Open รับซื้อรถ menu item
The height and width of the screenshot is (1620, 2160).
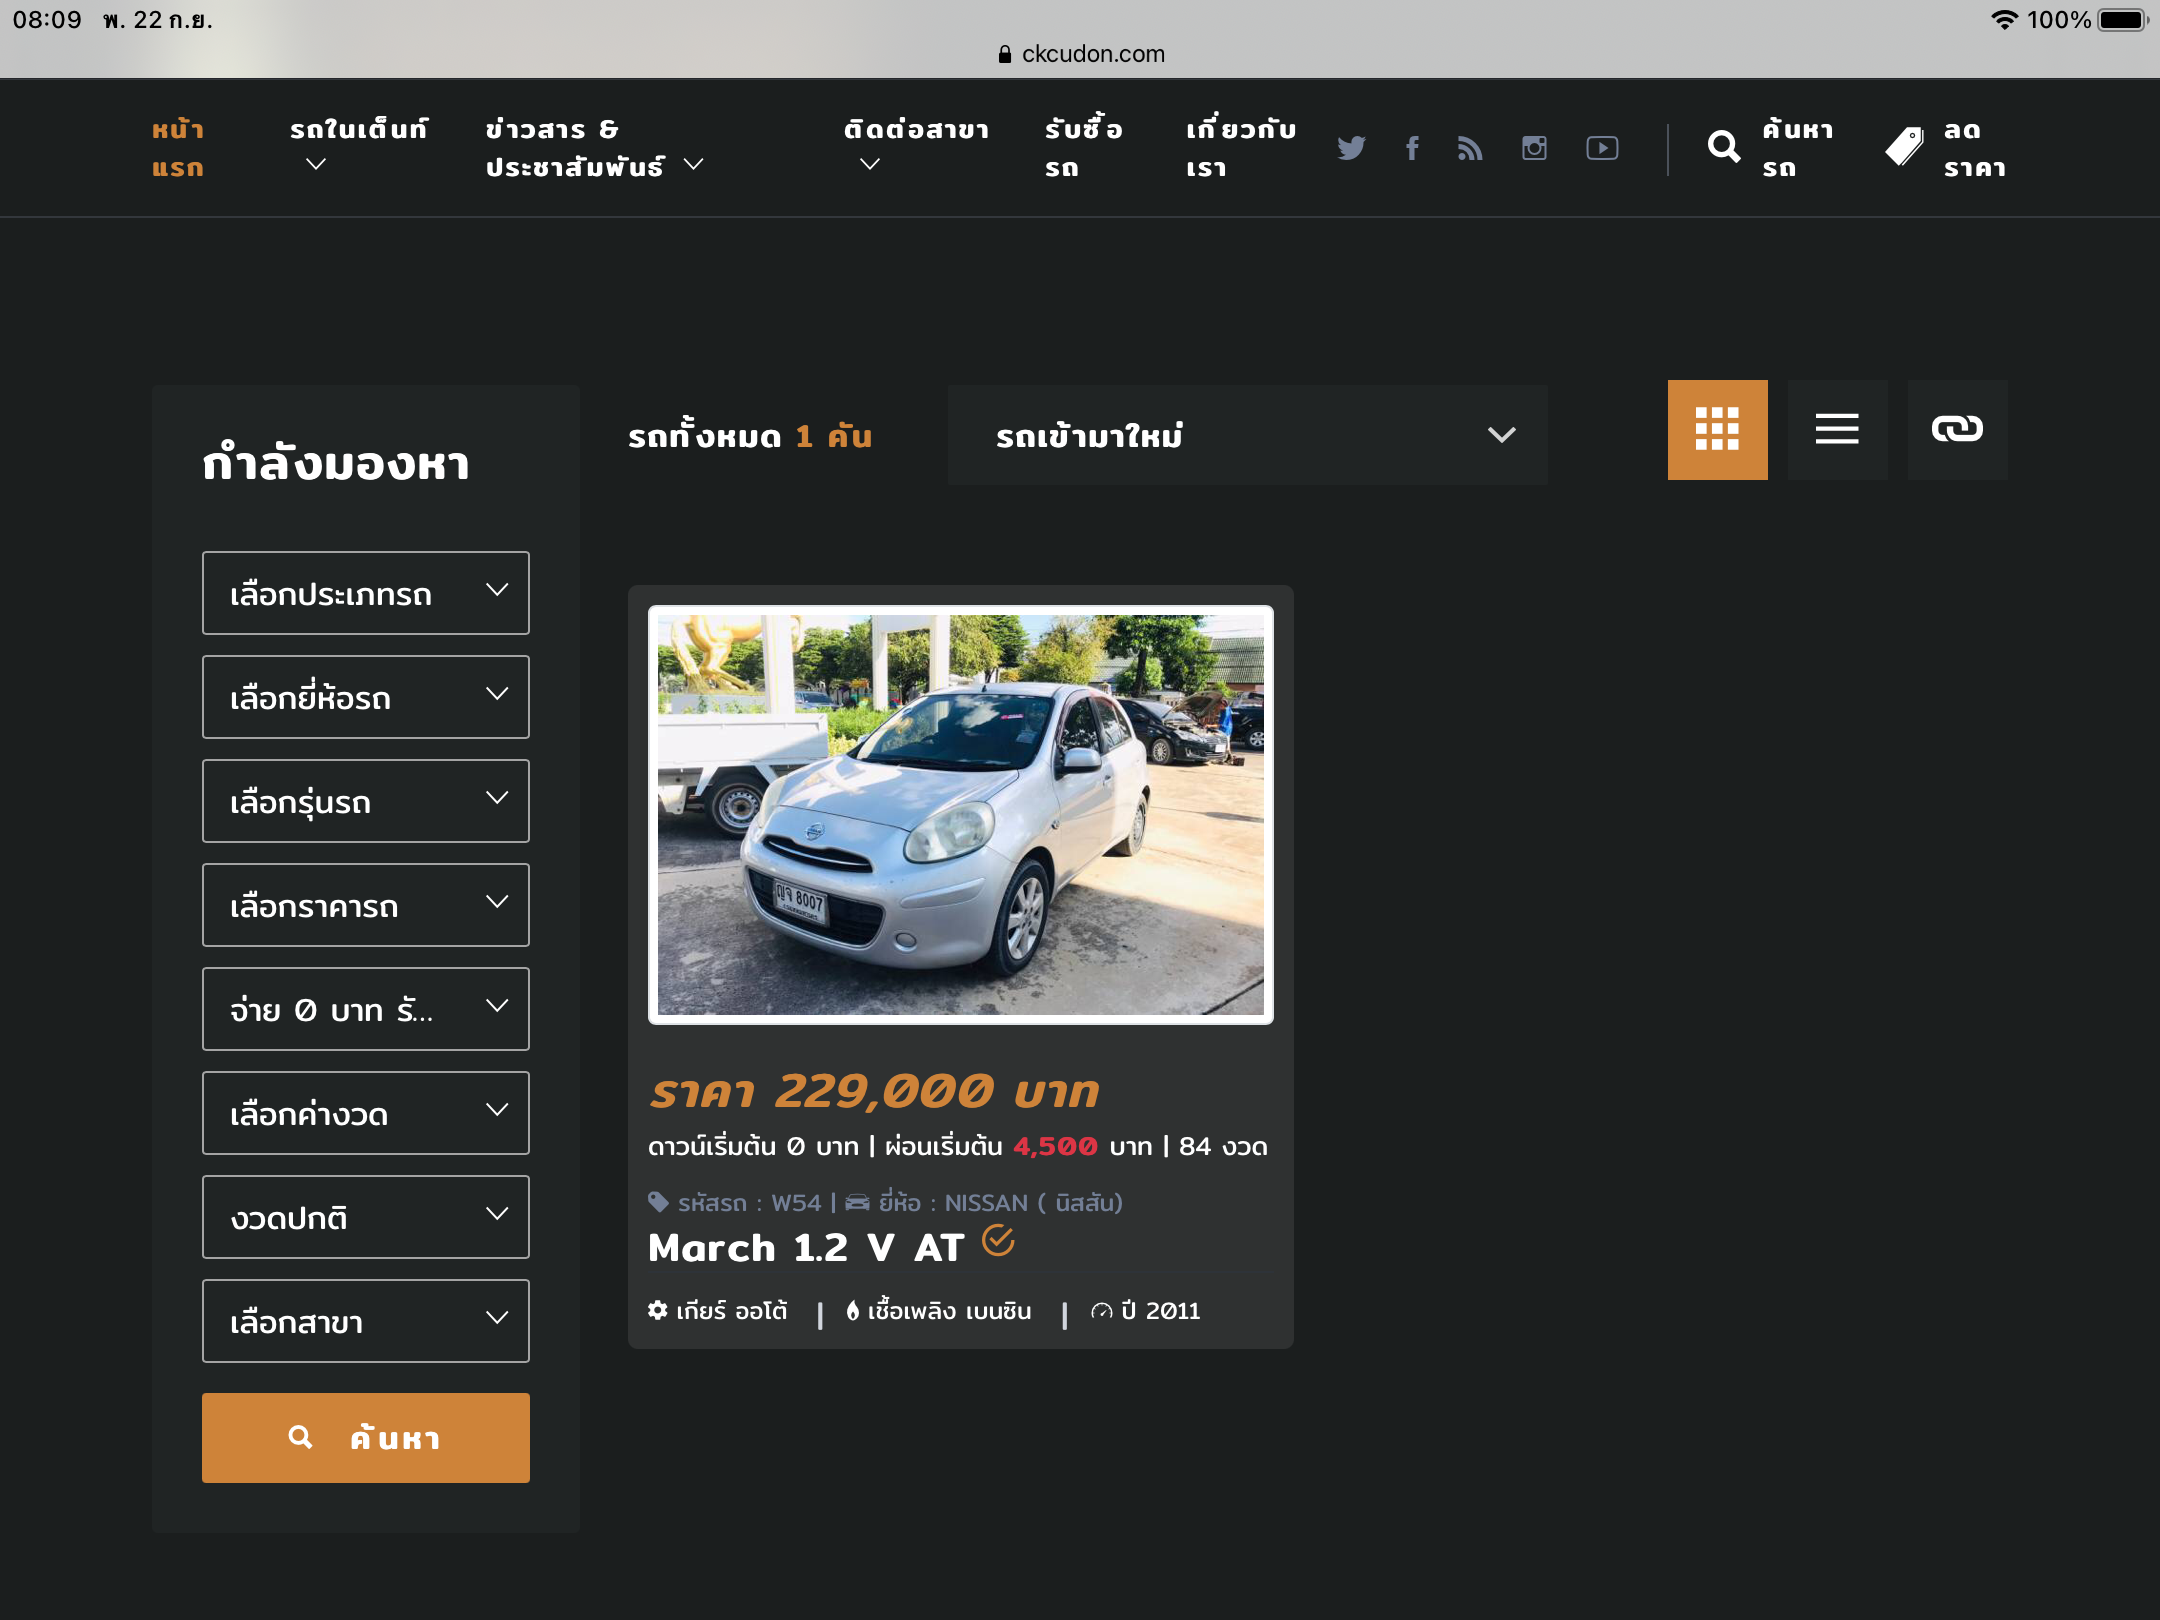[x=1084, y=148]
